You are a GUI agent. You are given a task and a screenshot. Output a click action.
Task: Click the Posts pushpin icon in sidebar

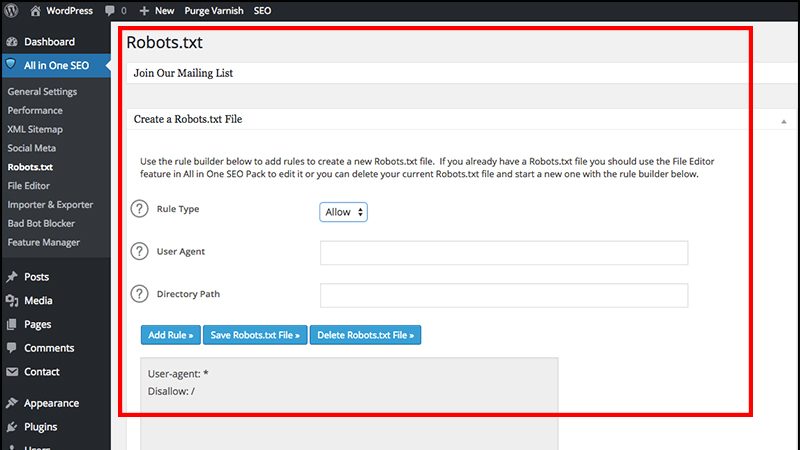11,277
